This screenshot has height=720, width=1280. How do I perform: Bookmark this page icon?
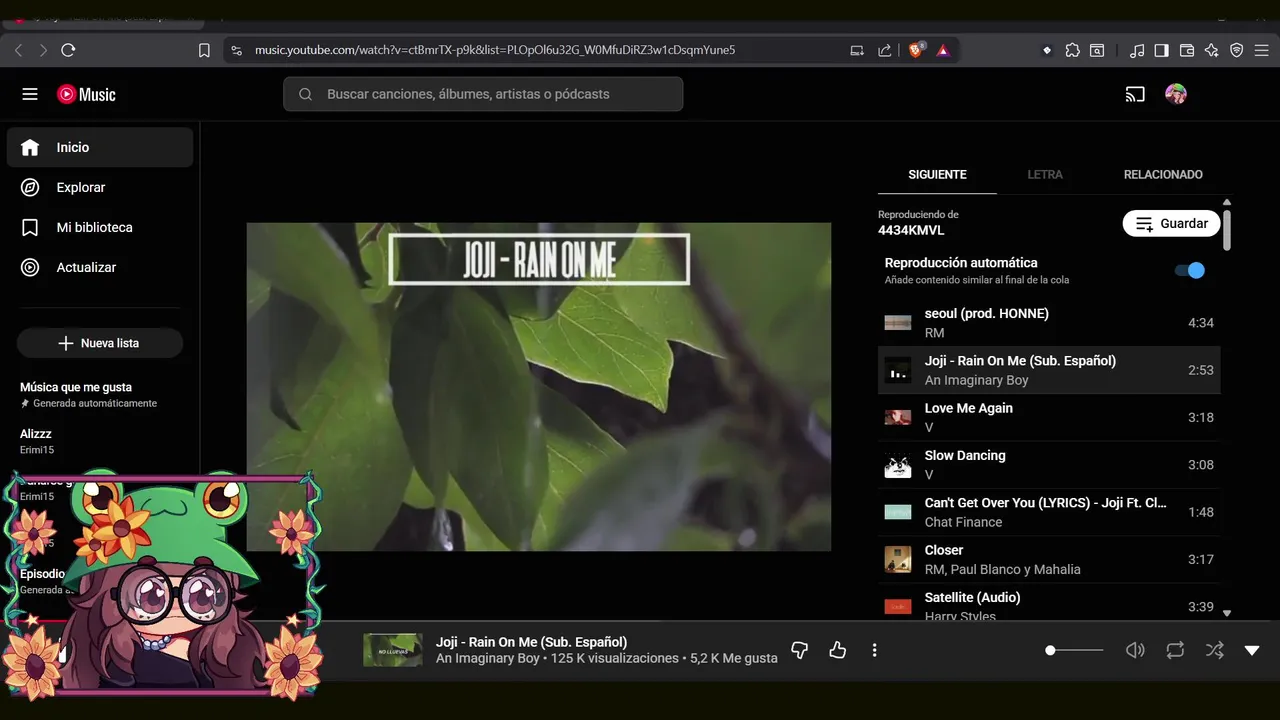[204, 50]
